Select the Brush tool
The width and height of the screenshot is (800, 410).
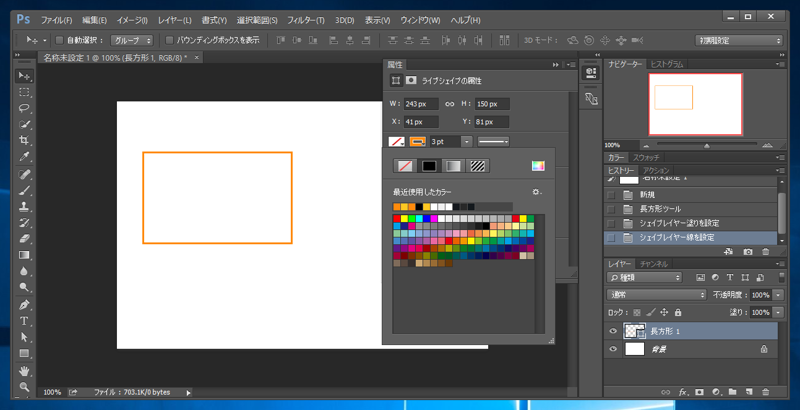coord(24,191)
